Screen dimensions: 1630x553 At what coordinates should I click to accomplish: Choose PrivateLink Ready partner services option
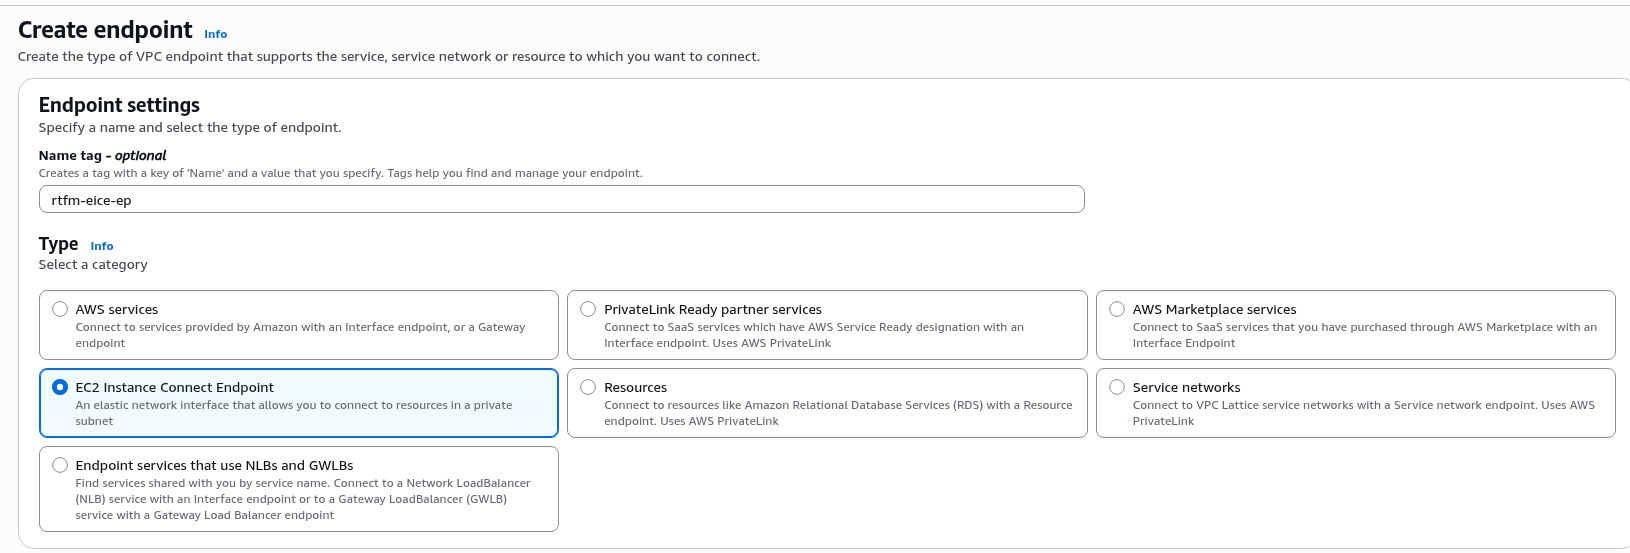pyautogui.click(x=588, y=309)
